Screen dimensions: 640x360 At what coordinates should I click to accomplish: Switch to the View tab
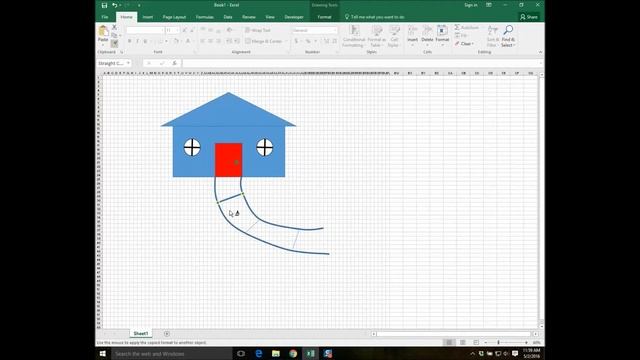pyautogui.click(x=270, y=17)
